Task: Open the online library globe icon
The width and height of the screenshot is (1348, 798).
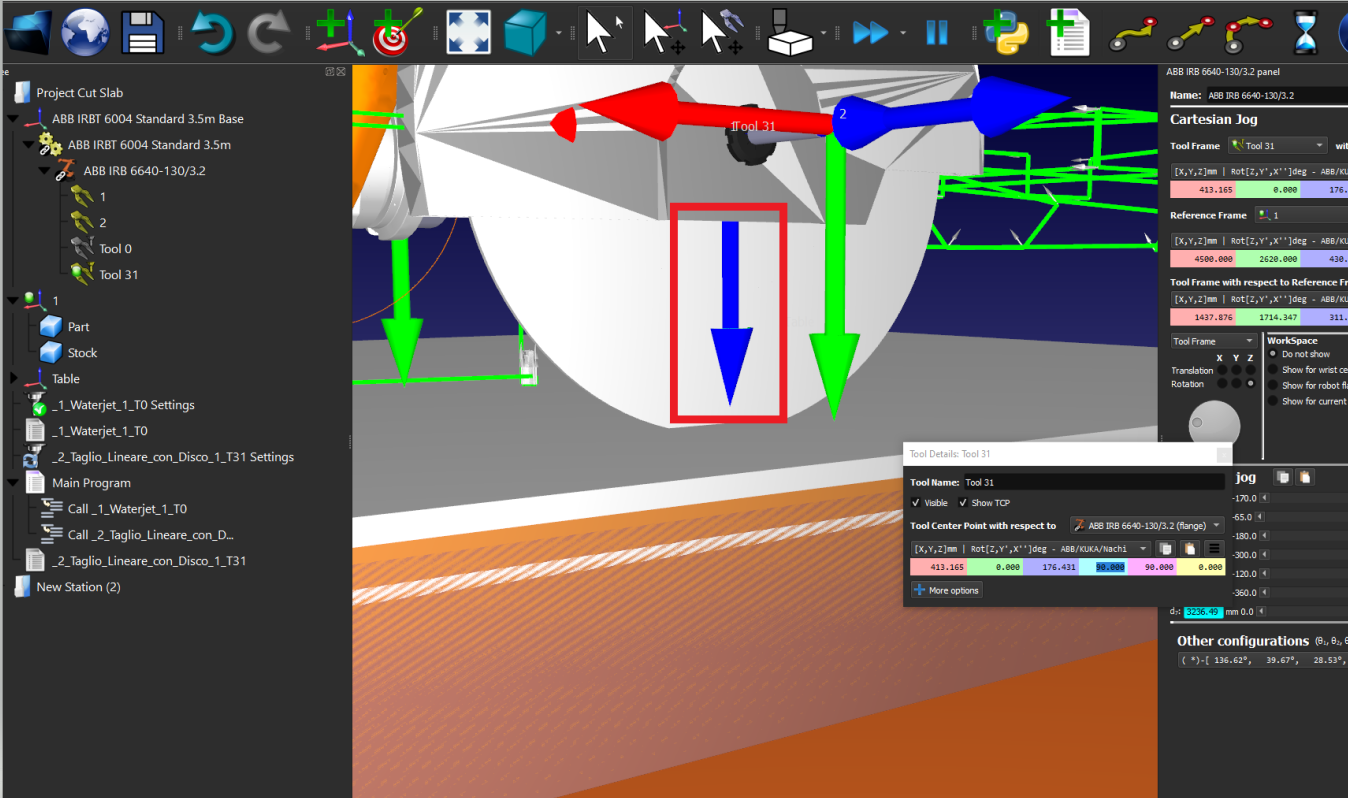Action: point(85,33)
